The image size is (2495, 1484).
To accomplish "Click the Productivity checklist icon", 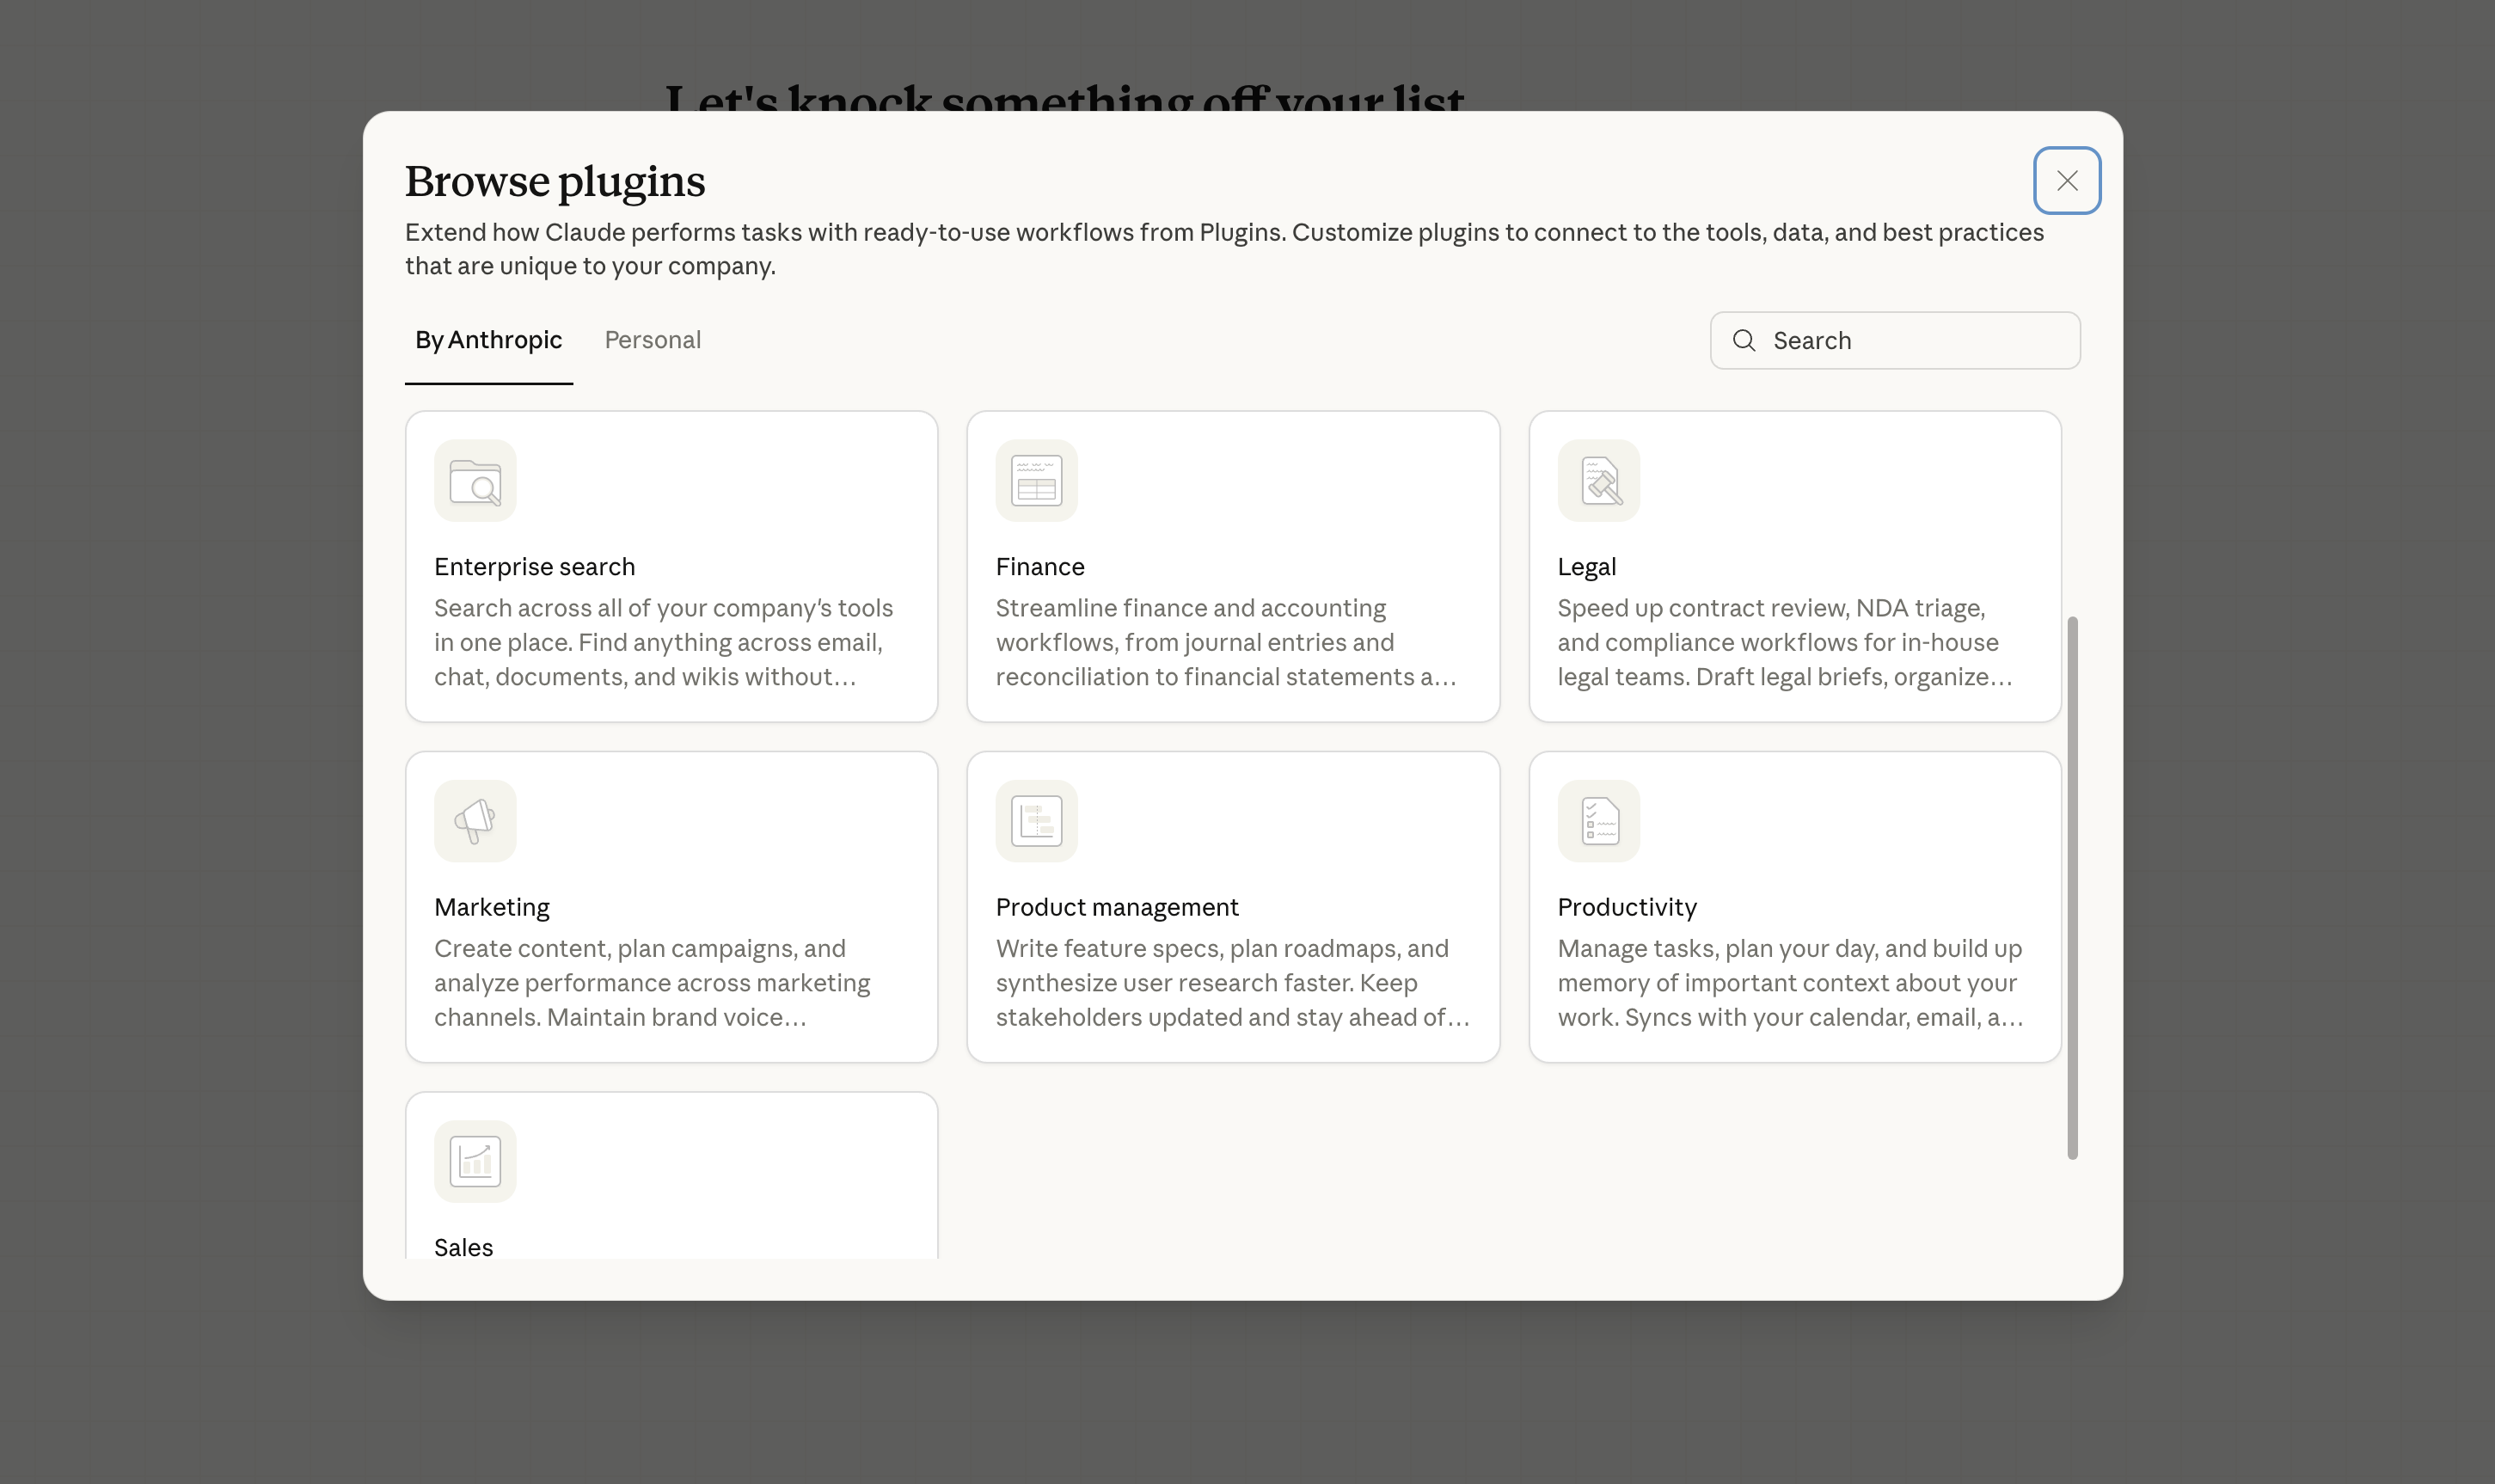I will click(x=1598, y=821).
